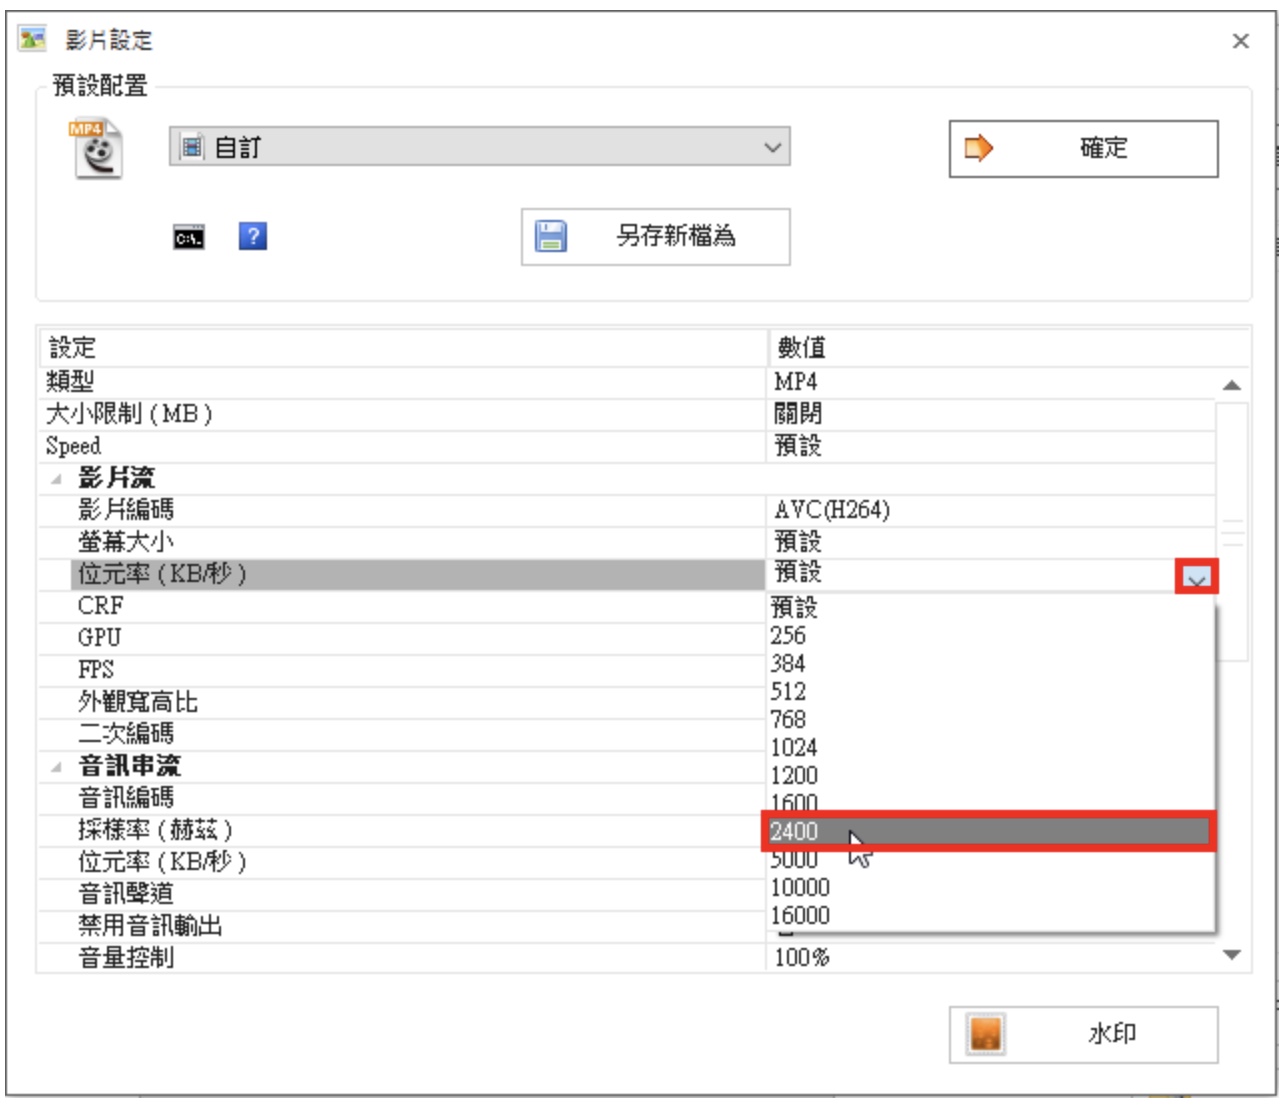Select 2400 in bitrate list
Image resolution: width=1280 pixels, height=1110 pixels.
tap(989, 831)
